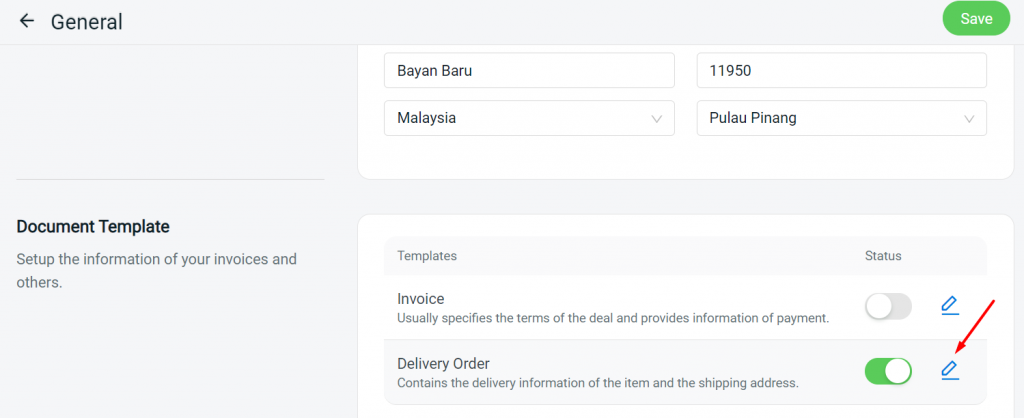Click into the 11950 postcode field
The width and height of the screenshot is (1024, 418).
click(x=840, y=71)
